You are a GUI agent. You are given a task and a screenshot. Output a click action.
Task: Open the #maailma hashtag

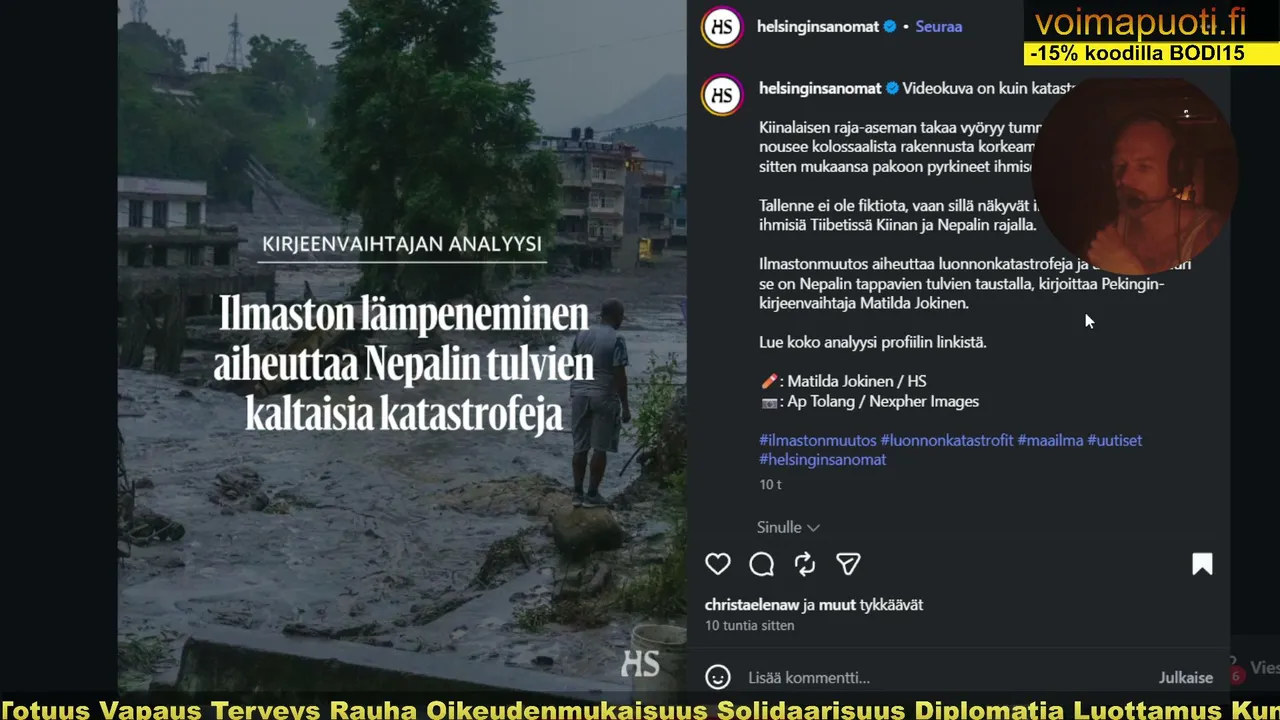[x=1050, y=440]
